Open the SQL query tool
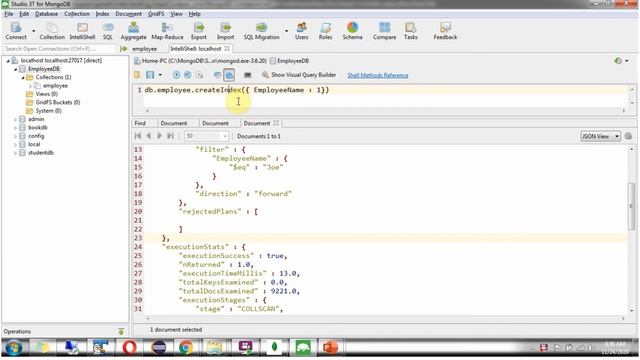This screenshot has width=640, height=360. pyautogui.click(x=108, y=31)
